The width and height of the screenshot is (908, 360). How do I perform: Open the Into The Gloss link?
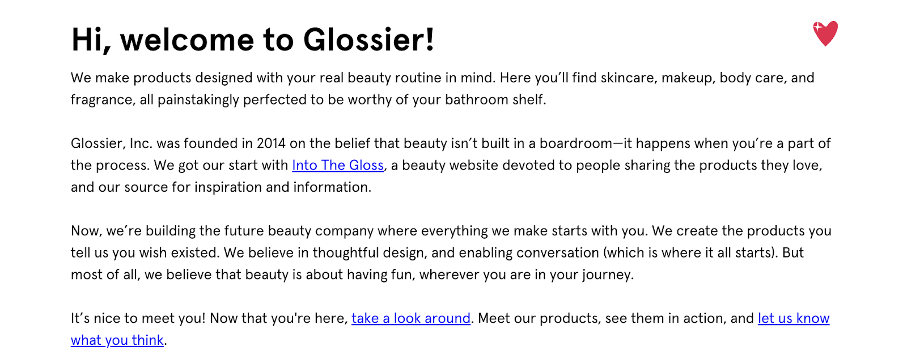pyautogui.click(x=338, y=166)
